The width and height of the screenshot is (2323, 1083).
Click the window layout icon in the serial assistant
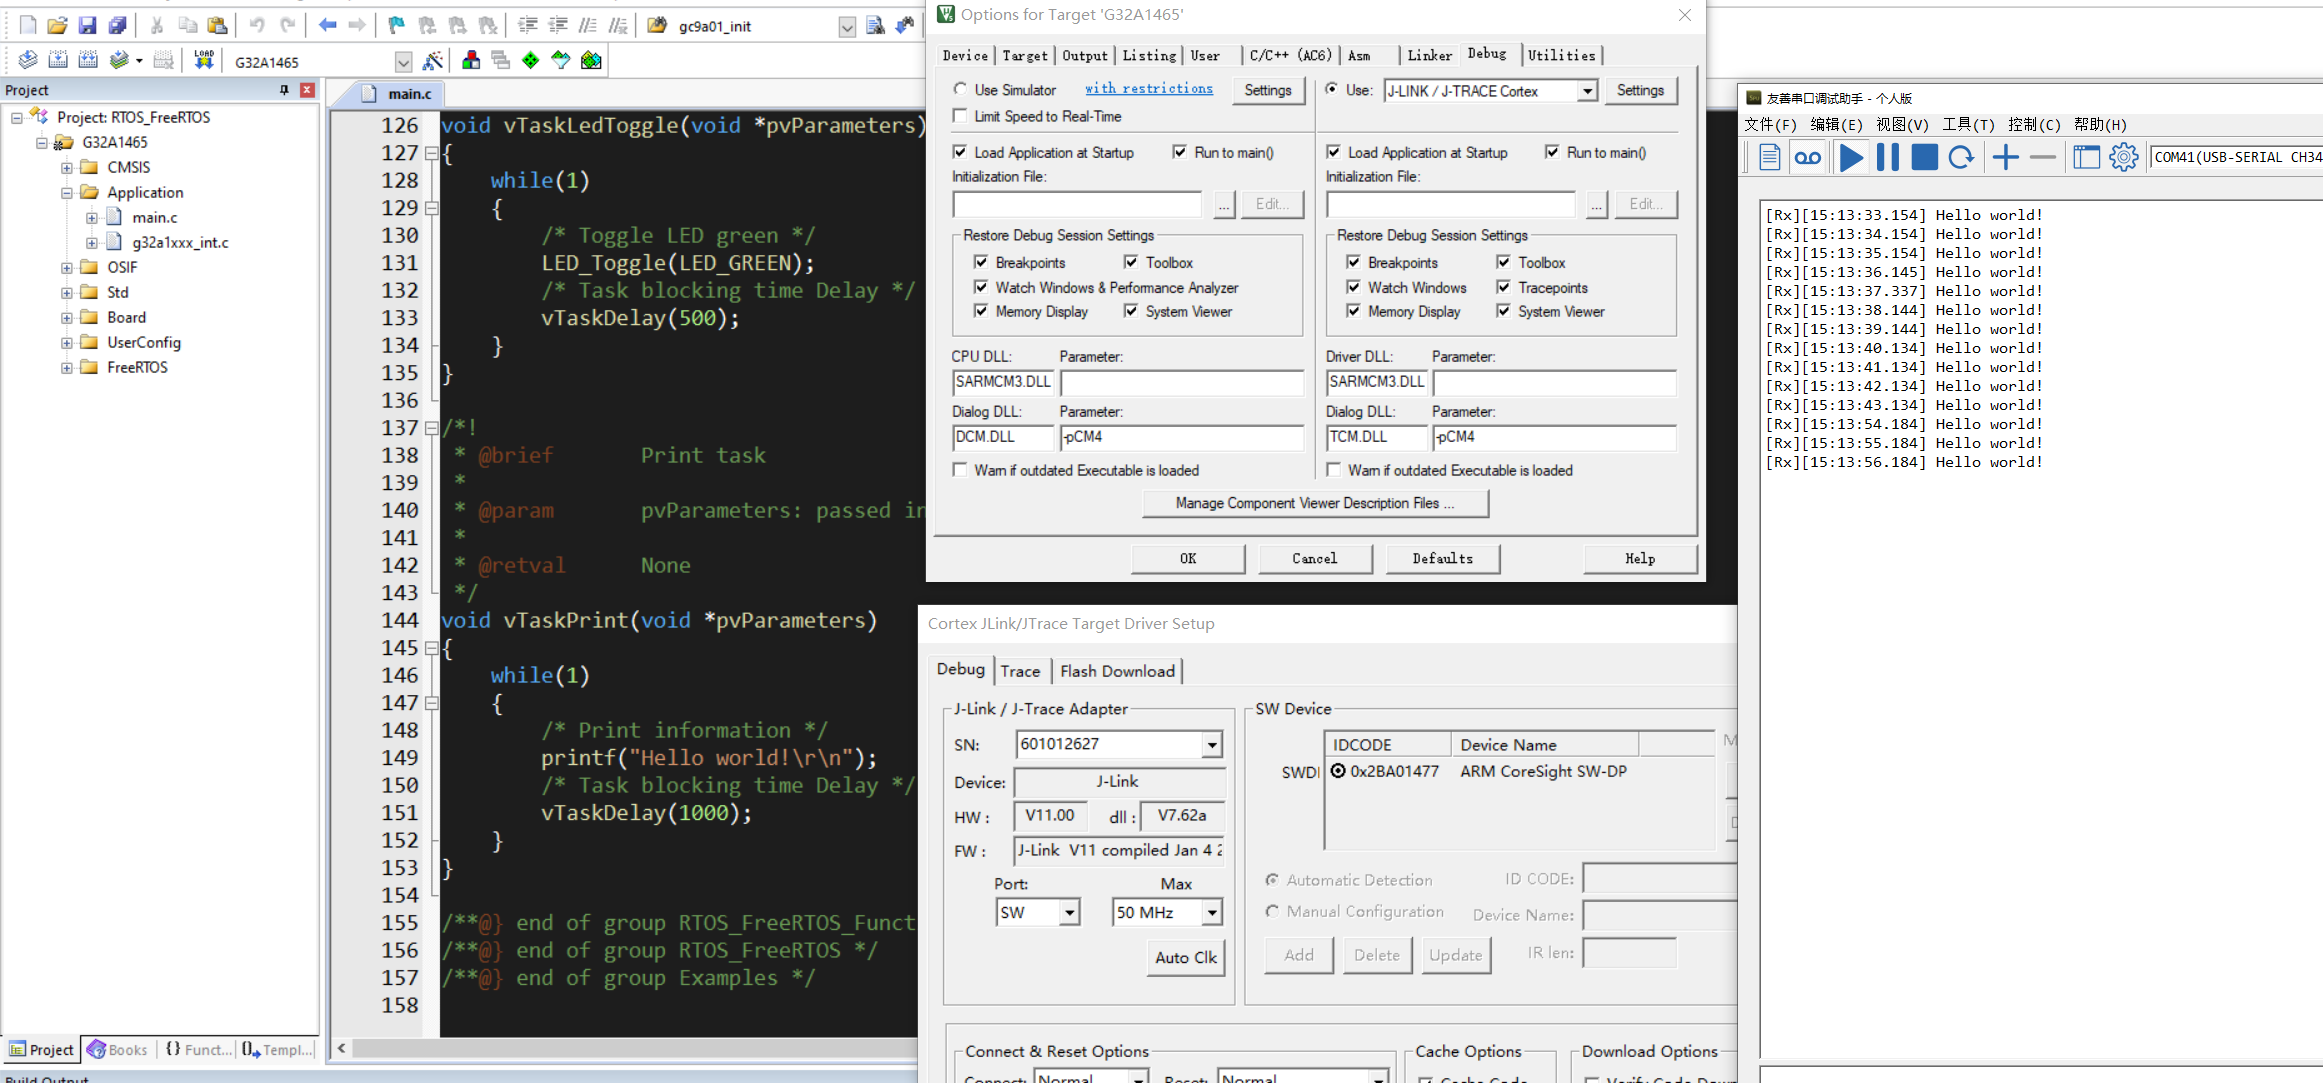click(2086, 157)
